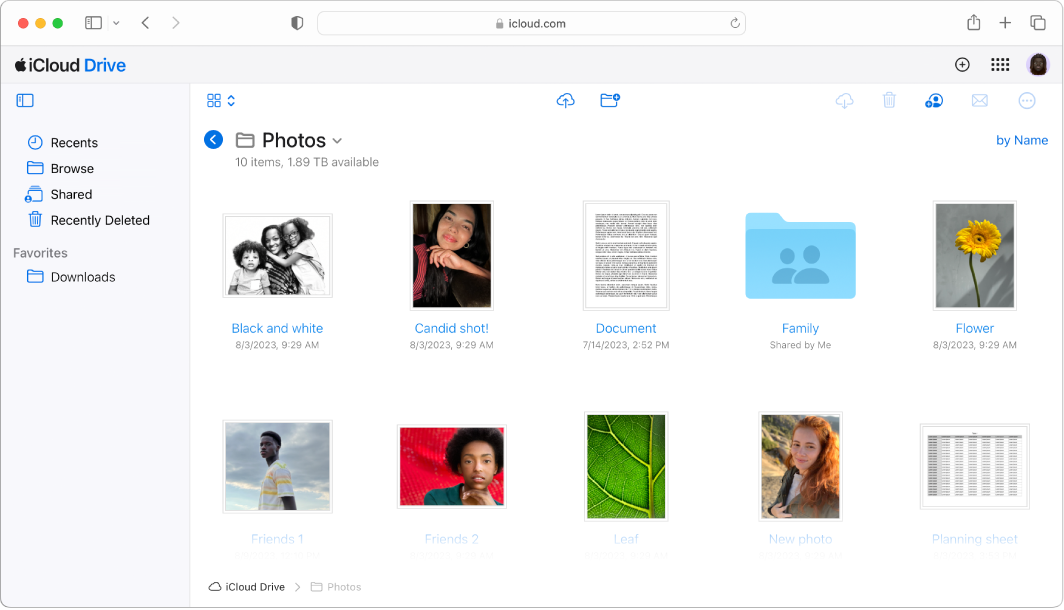Go forward in Safari history

click(x=176, y=23)
